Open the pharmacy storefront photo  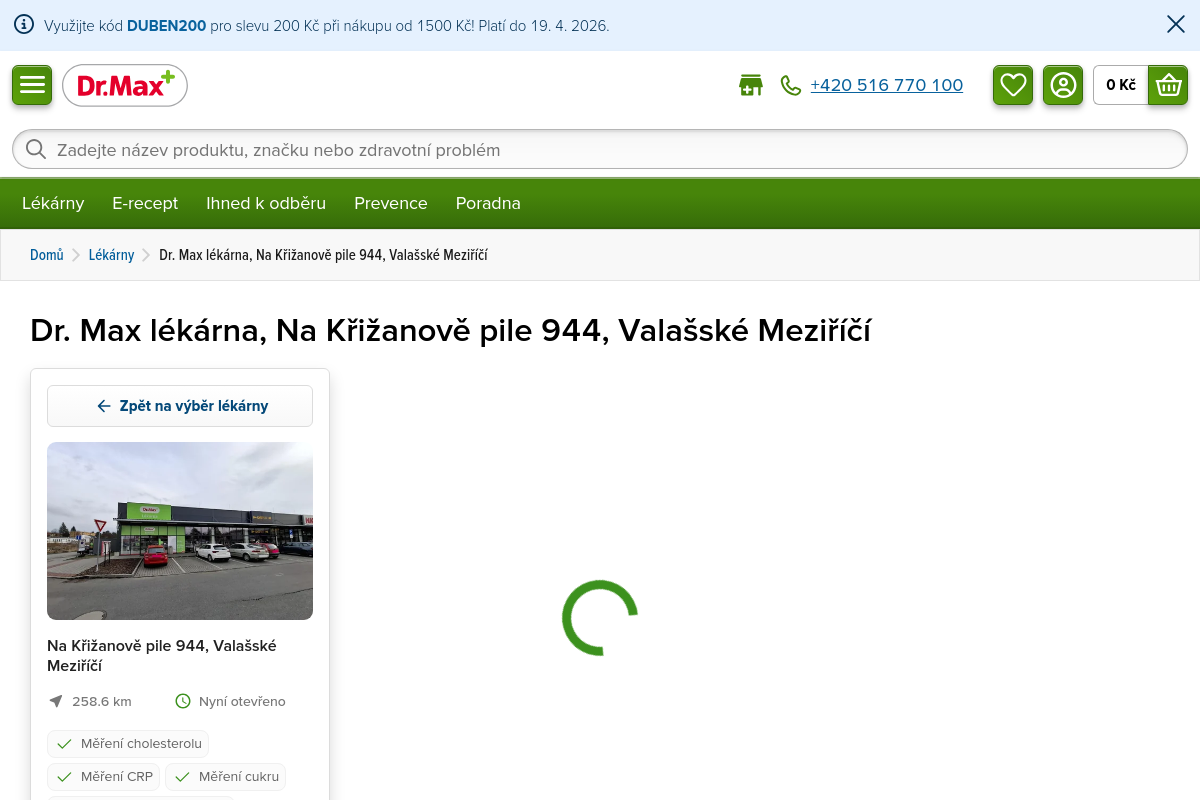coord(180,531)
